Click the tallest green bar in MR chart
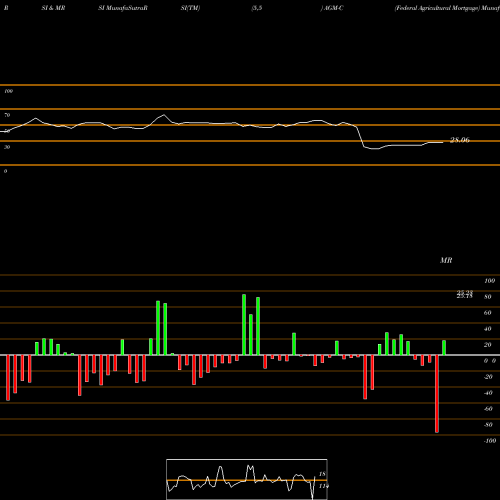 pos(244,325)
